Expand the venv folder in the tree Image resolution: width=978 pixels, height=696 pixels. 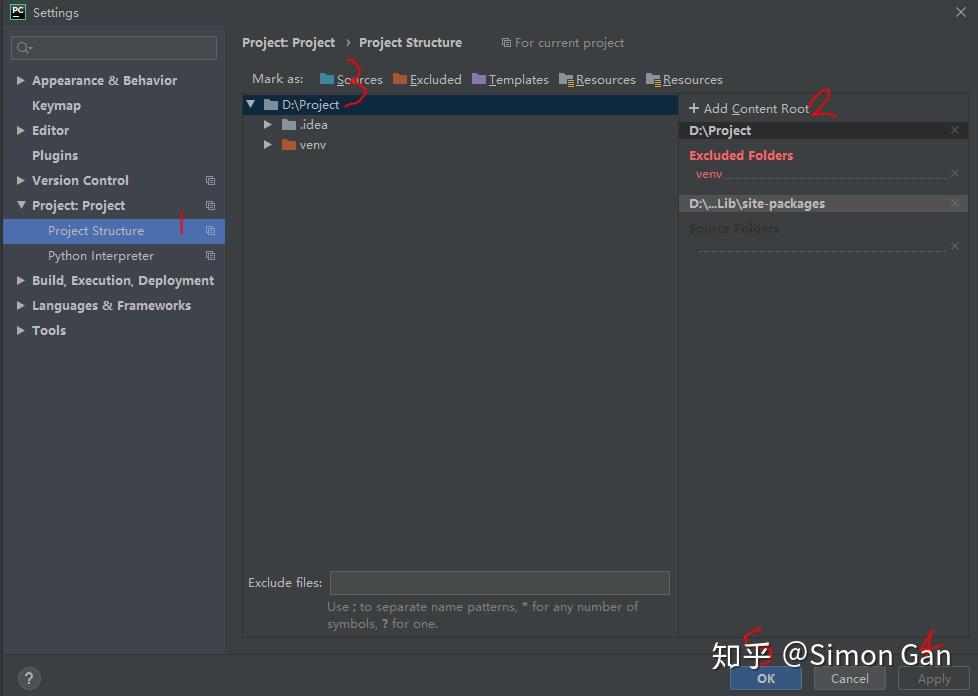(x=267, y=144)
